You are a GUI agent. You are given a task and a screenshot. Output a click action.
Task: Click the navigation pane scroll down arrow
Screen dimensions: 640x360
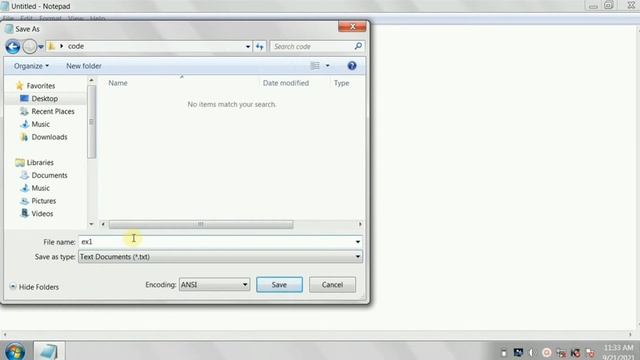tap(91, 224)
